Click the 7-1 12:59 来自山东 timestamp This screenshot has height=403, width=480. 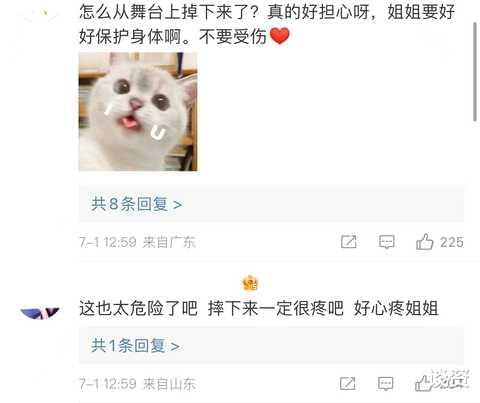(x=137, y=384)
